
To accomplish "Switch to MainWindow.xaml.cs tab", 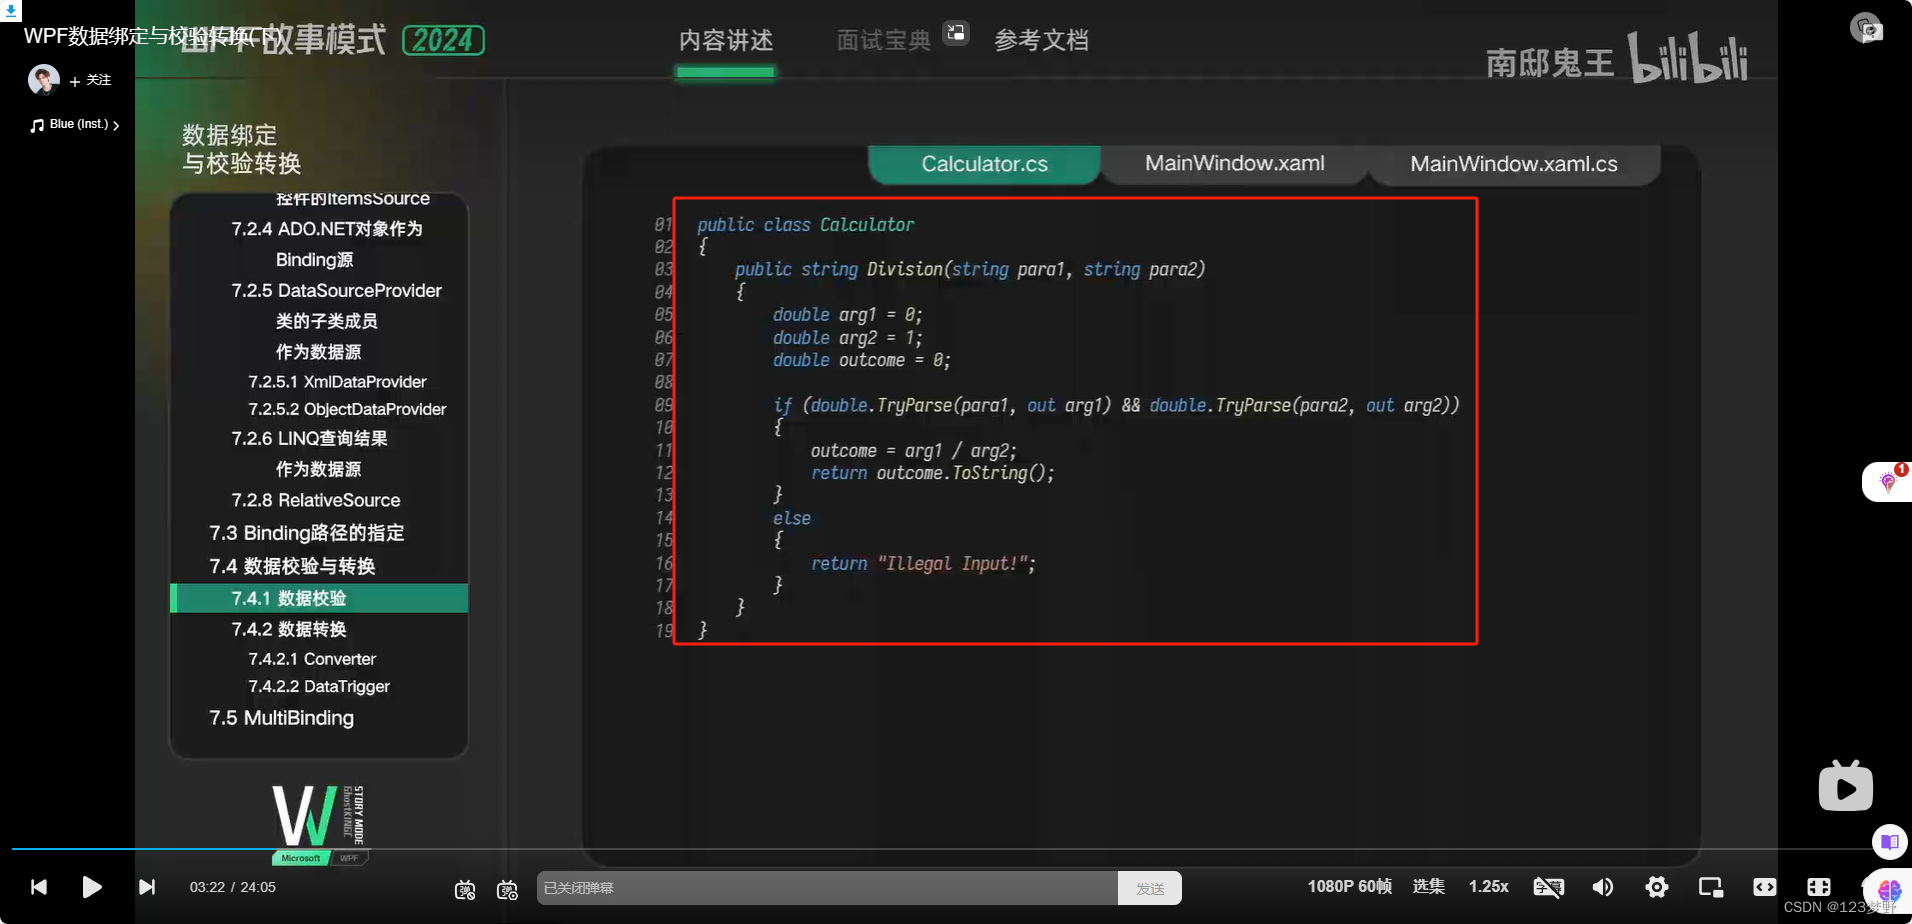I will (1513, 164).
